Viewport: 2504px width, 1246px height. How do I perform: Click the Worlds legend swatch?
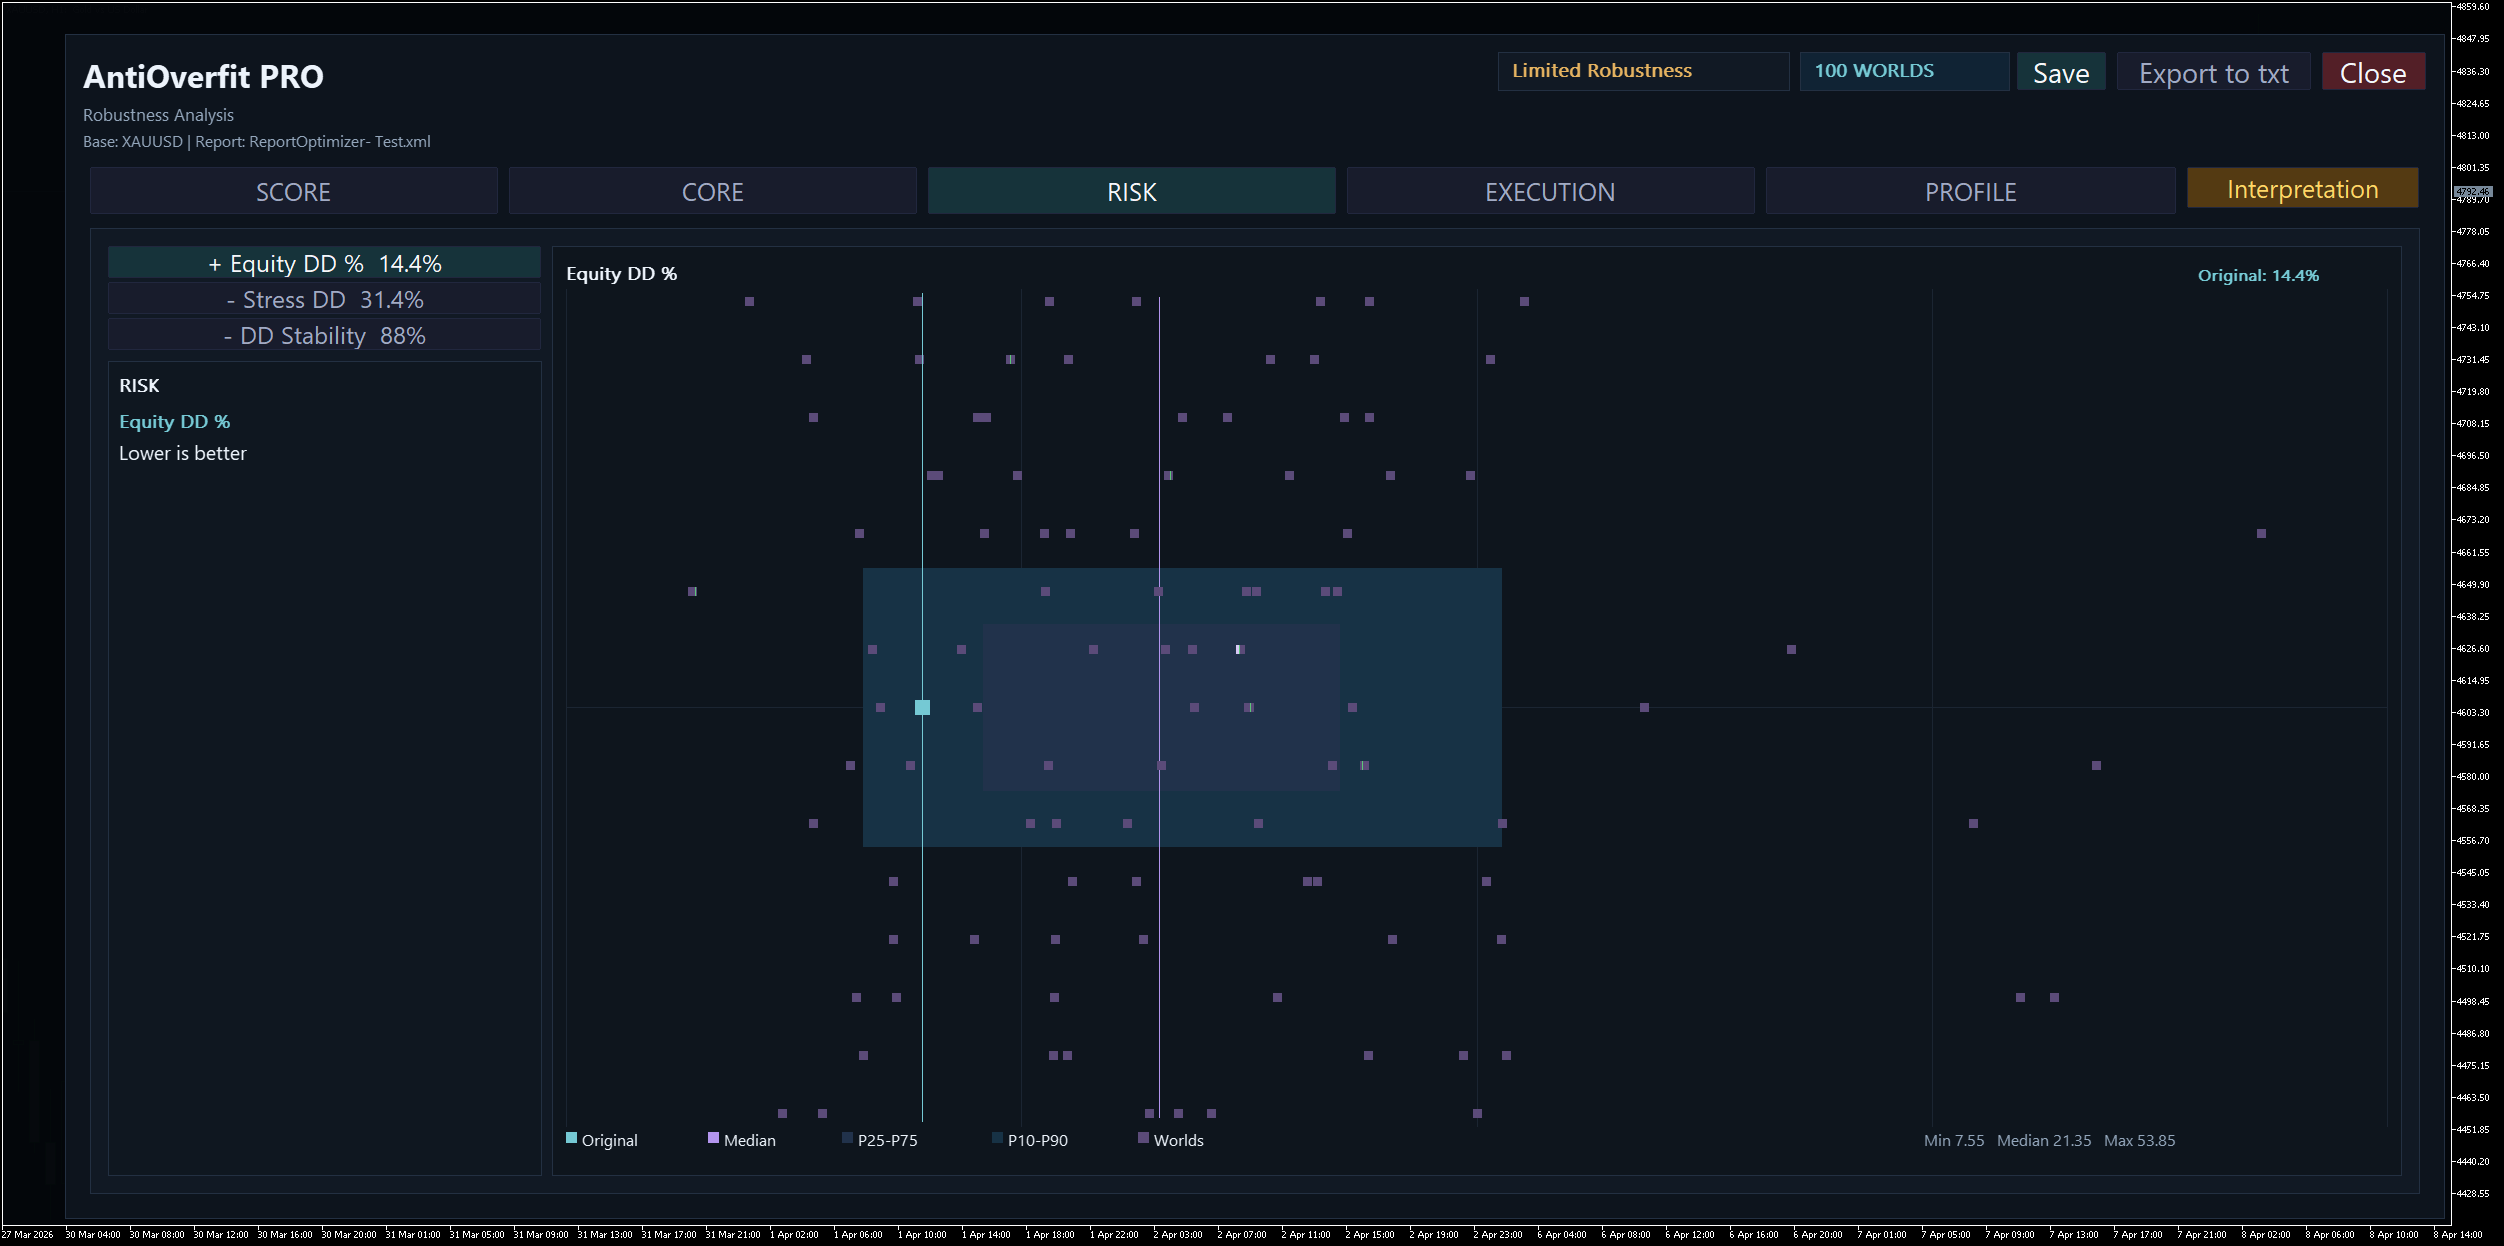1143,1138
